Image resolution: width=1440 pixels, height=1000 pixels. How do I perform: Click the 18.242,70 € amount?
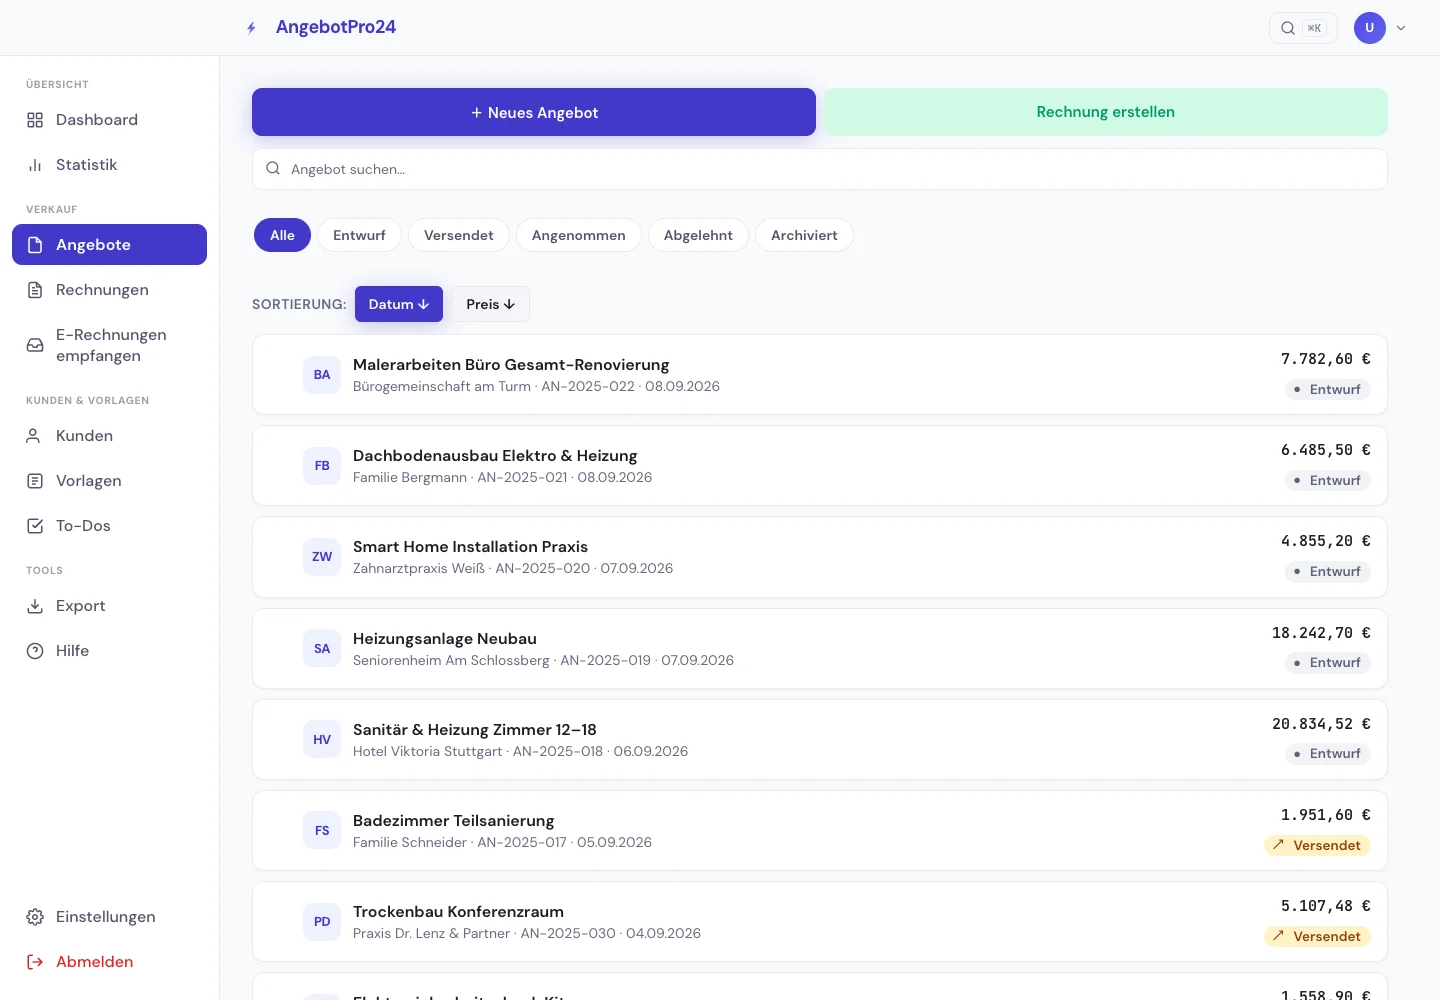(x=1321, y=633)
